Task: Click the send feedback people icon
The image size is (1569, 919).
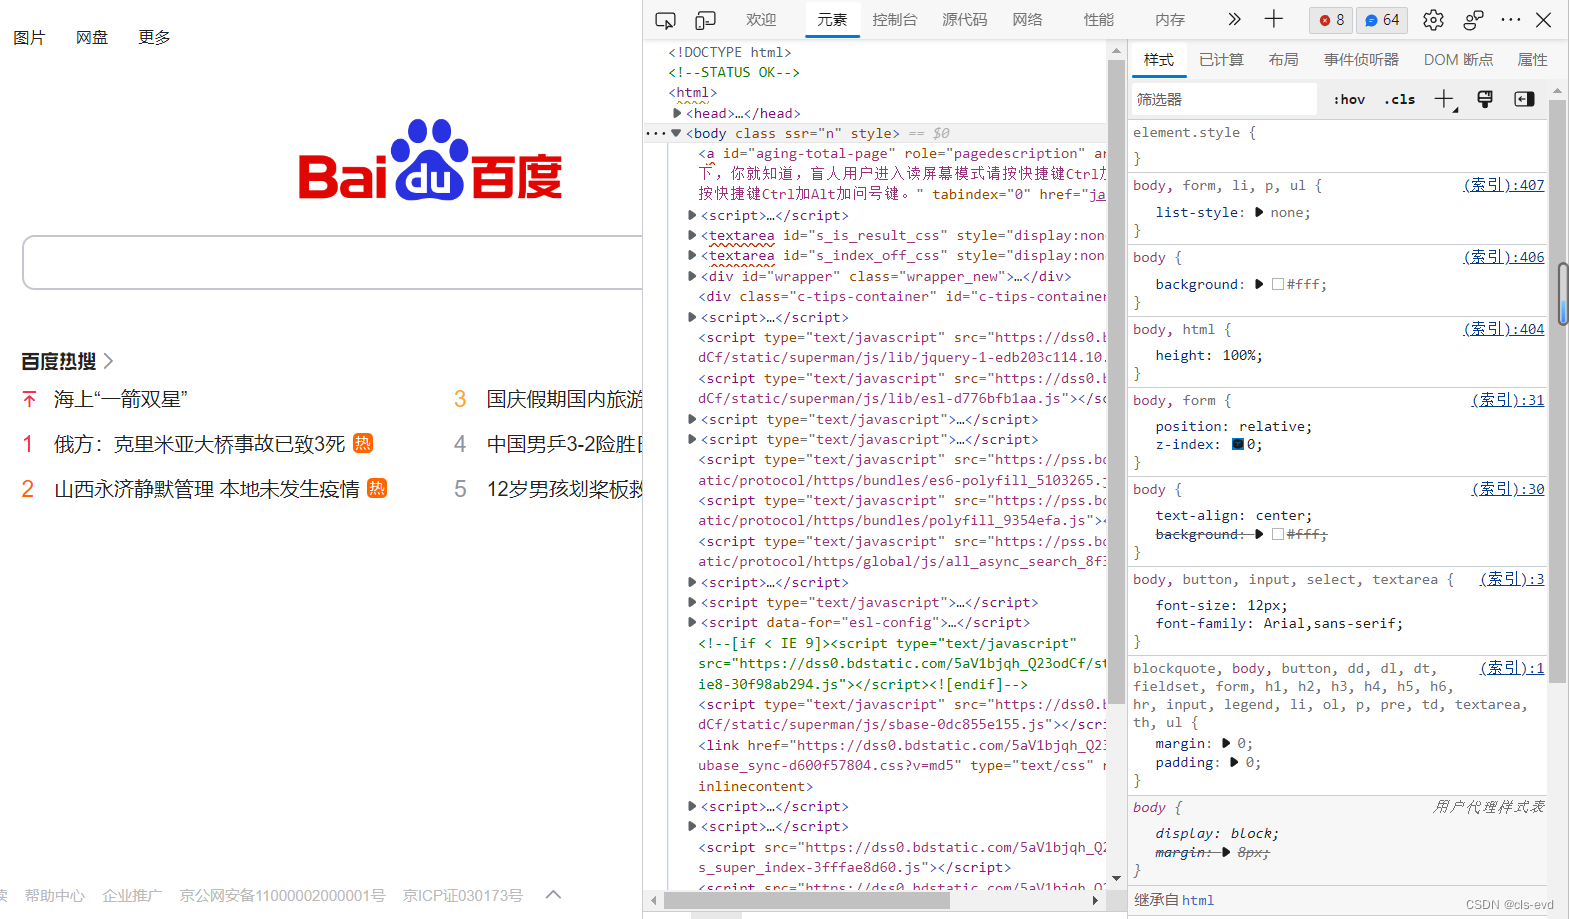Action: click(1473, 20)
